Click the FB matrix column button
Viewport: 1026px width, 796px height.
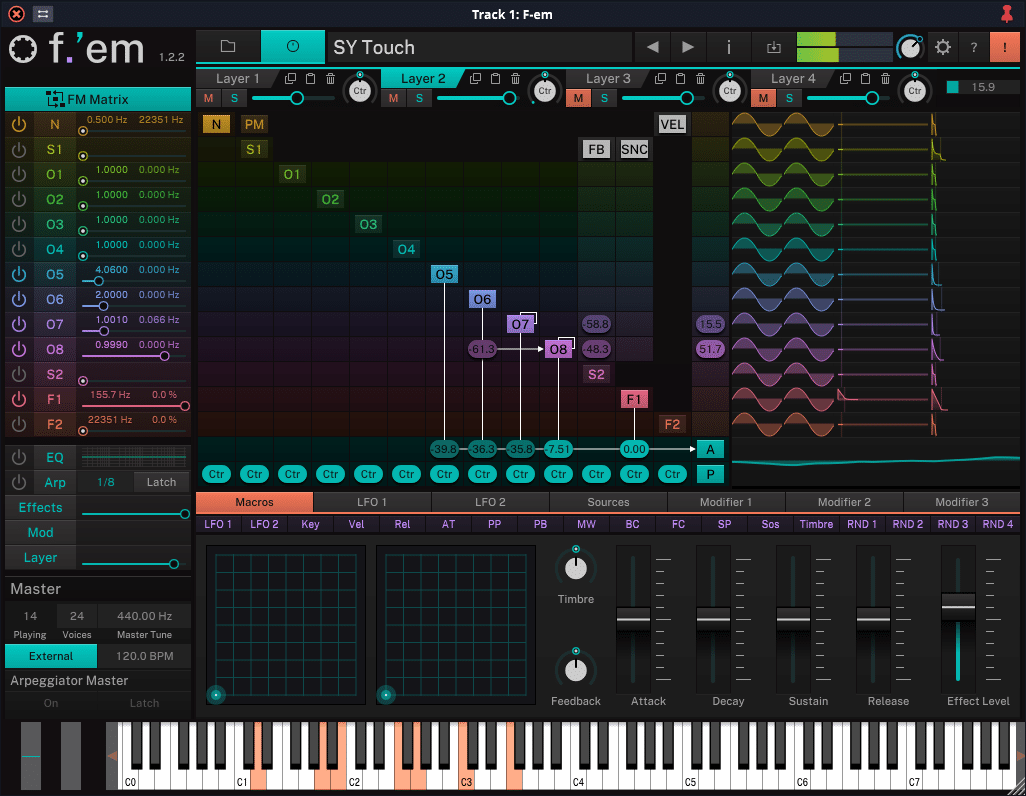click(x=596, y=149)
